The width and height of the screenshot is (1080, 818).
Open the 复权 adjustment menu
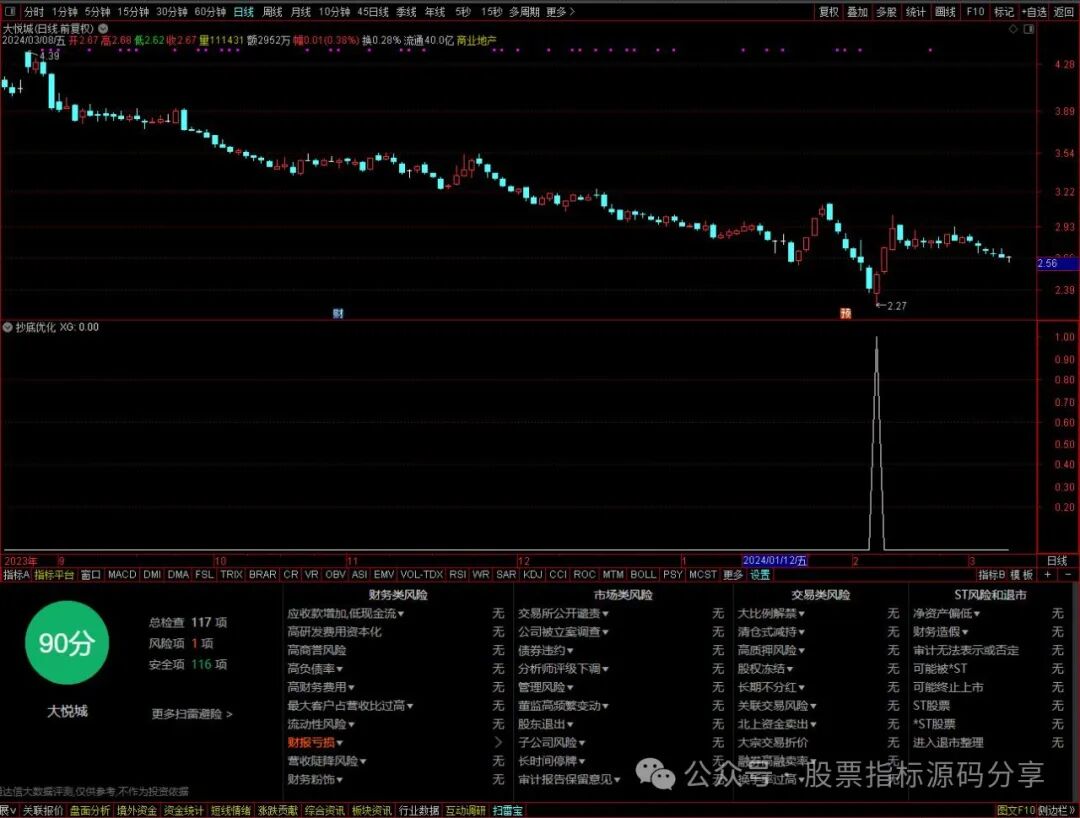tap(829, 12)
